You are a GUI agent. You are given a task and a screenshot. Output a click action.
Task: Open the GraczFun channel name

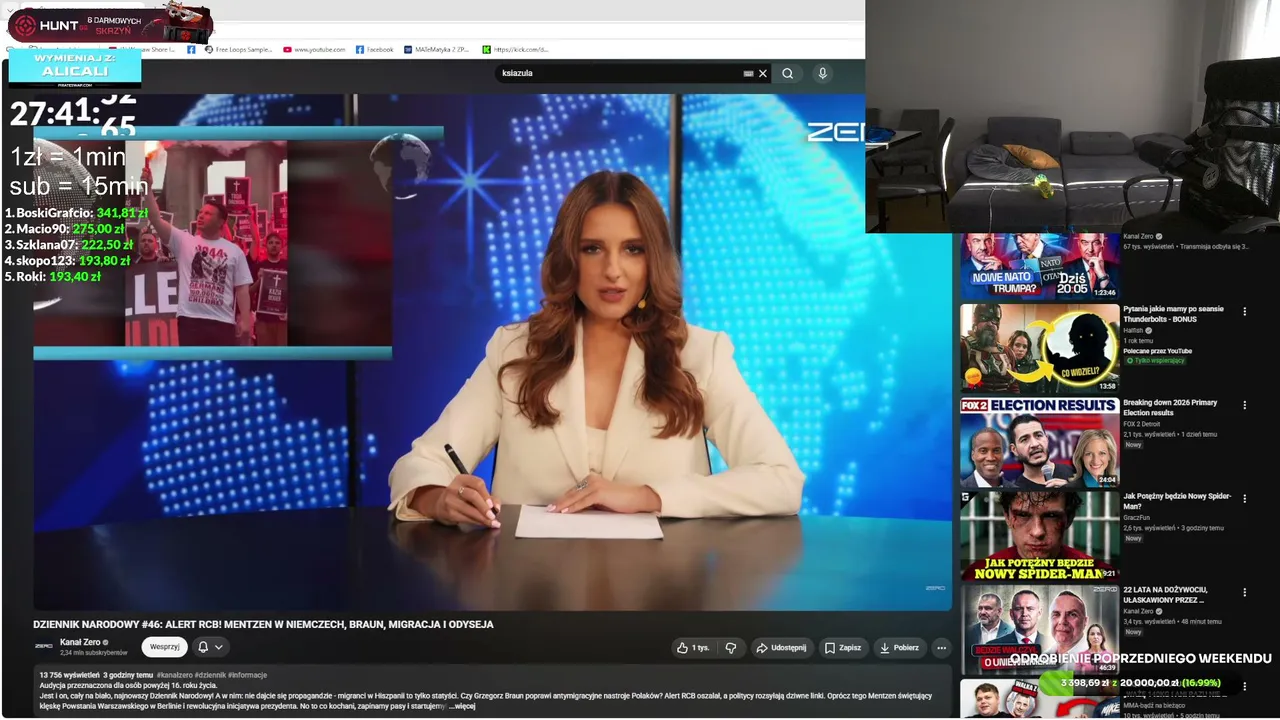point(1136,518)
